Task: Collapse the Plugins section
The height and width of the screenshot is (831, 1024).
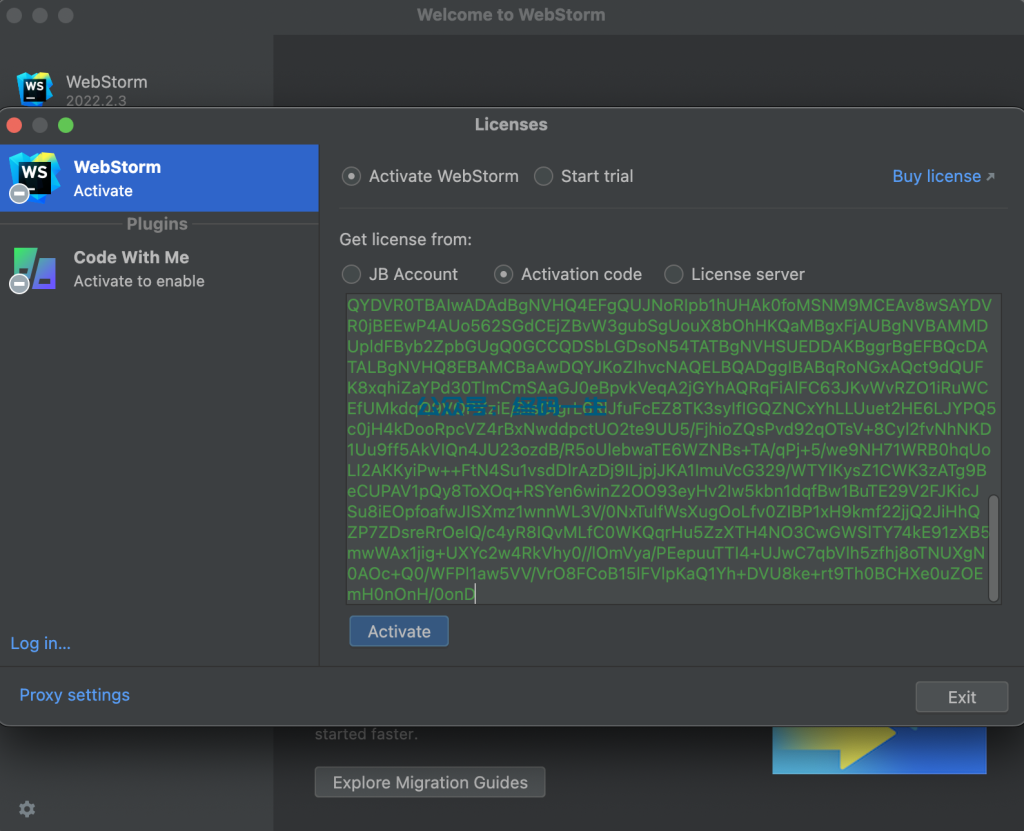Action: click(x=157, y=223)
